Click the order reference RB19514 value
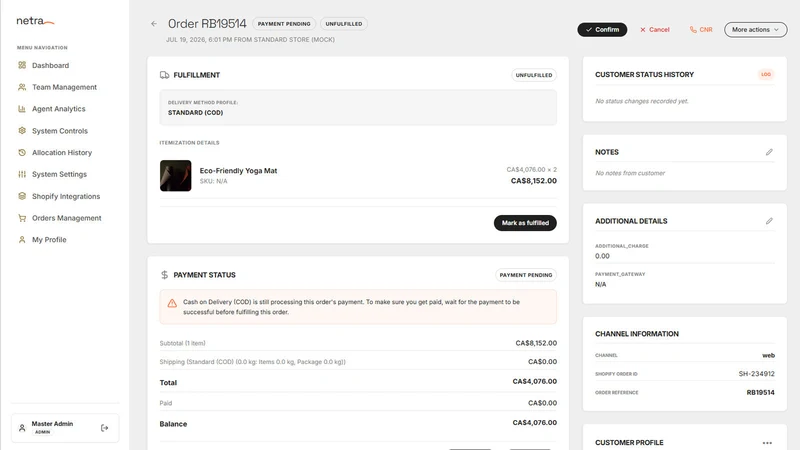The height and width of the screenshot is (450, 800). 760,392
